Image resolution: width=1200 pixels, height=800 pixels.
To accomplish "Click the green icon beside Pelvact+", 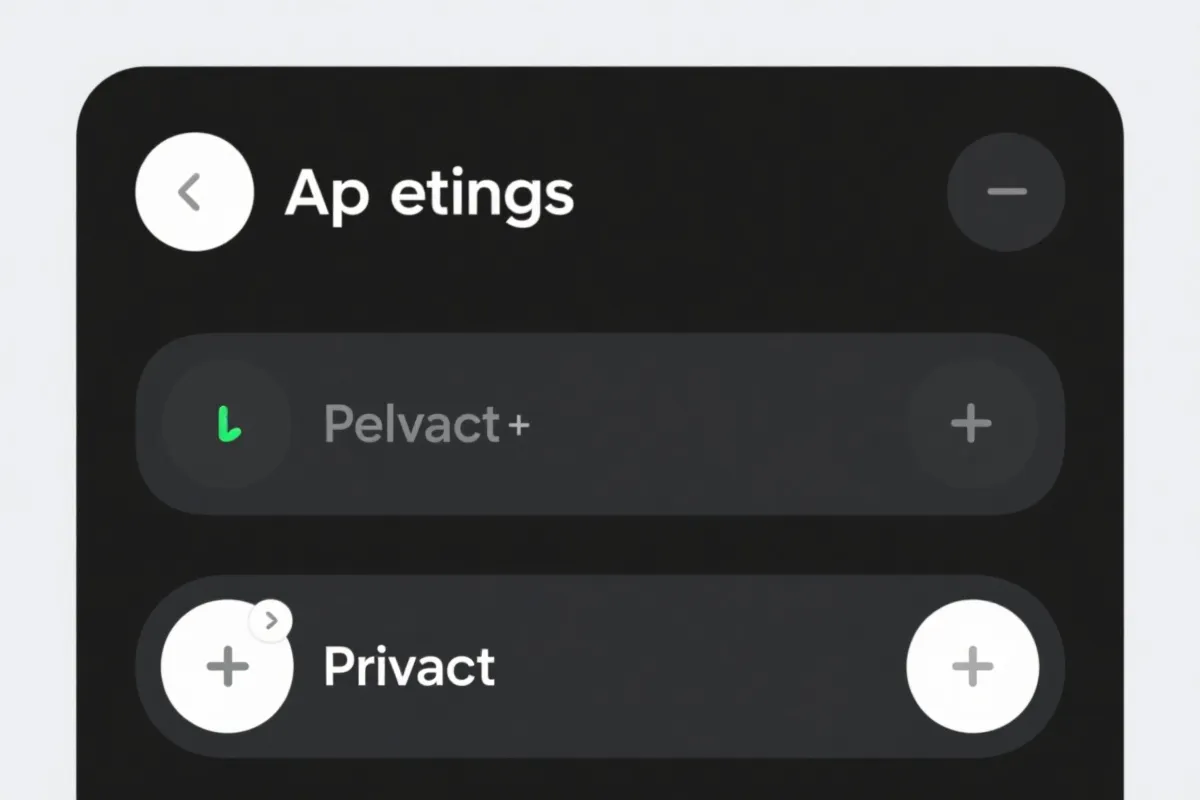I will tap(228, 426).
